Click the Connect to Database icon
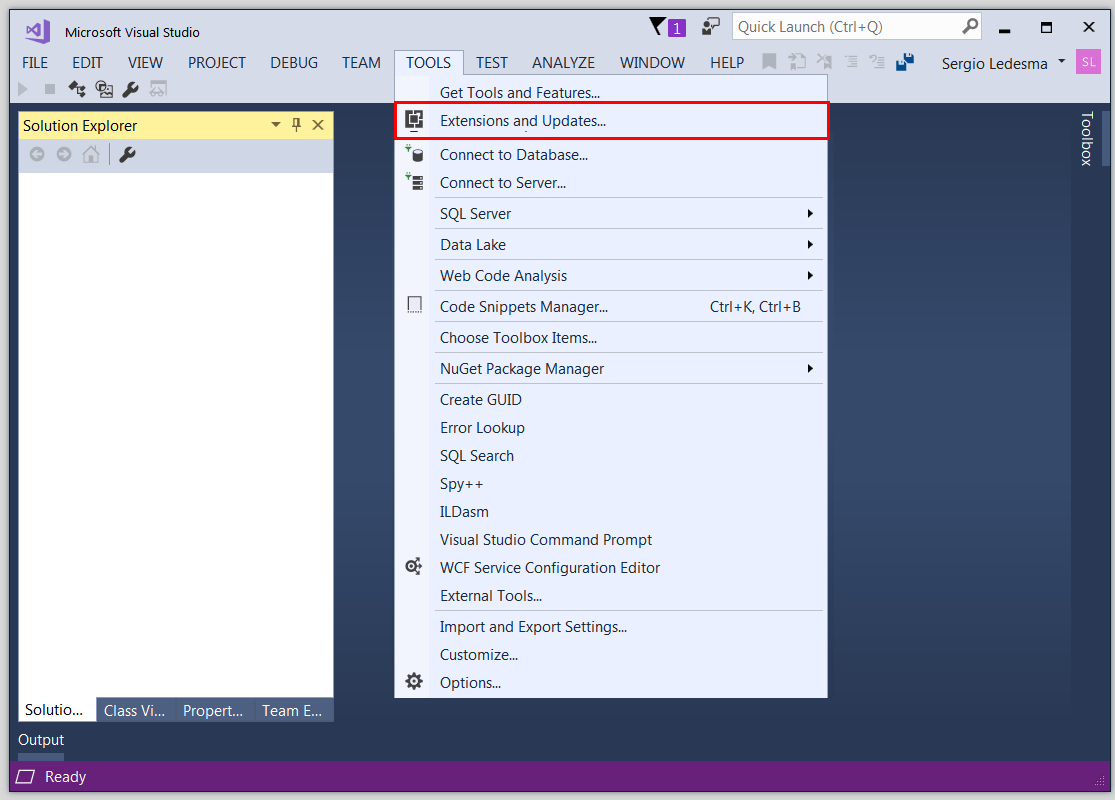1115x800 pixels. point(415,154)
